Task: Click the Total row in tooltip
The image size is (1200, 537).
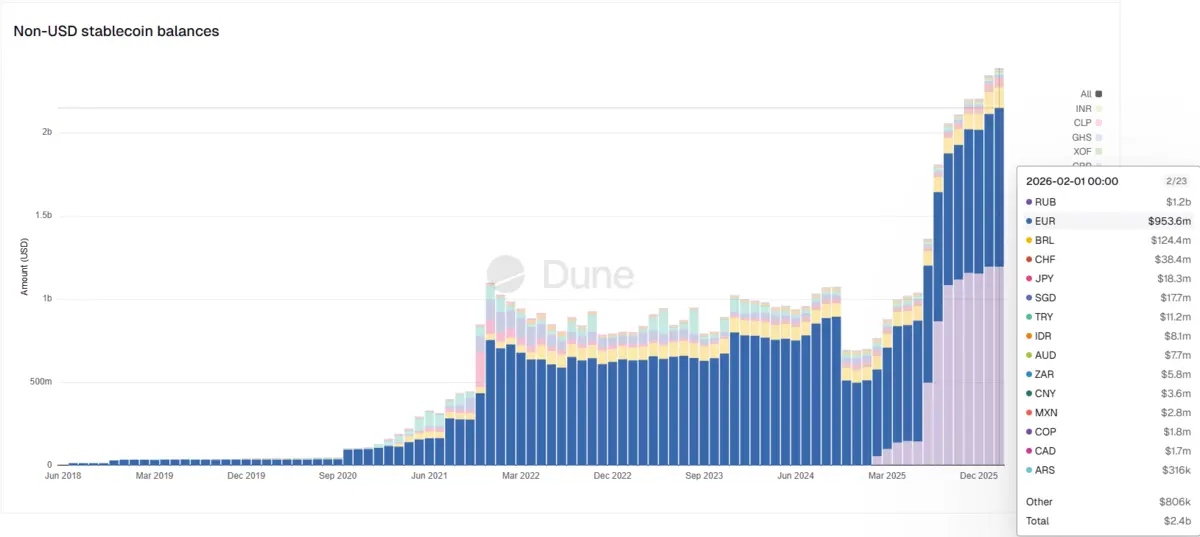Action: (1107, 521)
